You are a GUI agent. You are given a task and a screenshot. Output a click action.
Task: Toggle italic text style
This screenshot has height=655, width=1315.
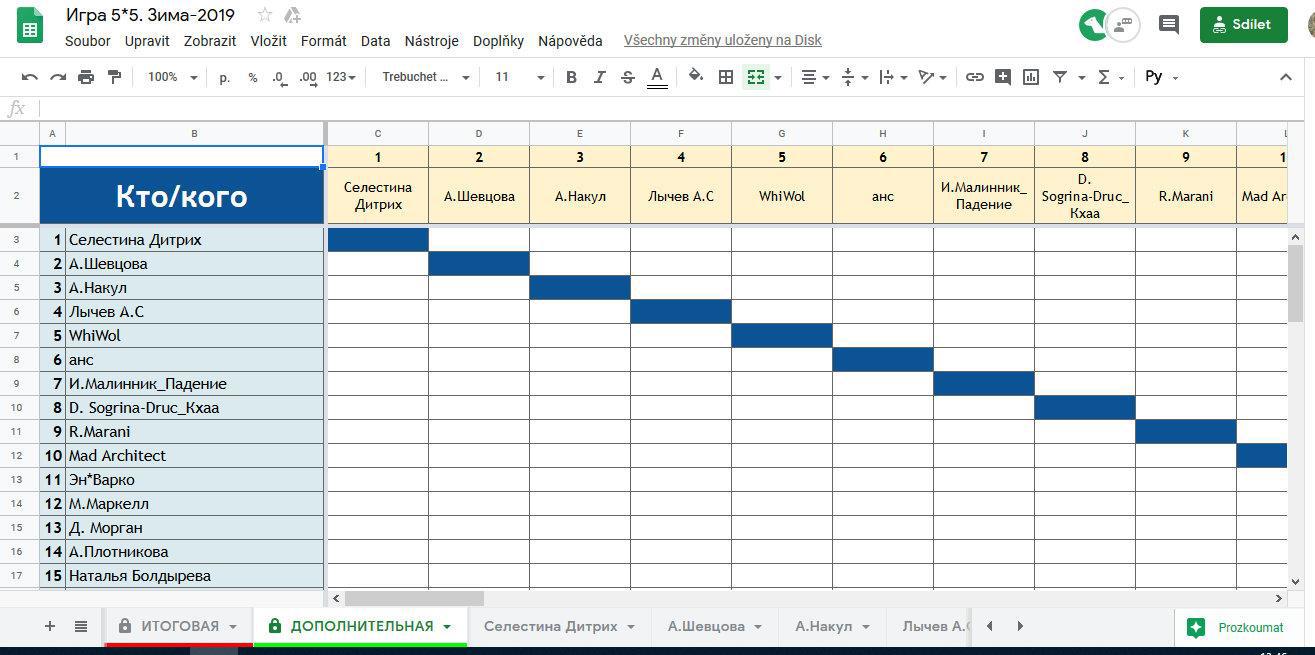[599, 77]
